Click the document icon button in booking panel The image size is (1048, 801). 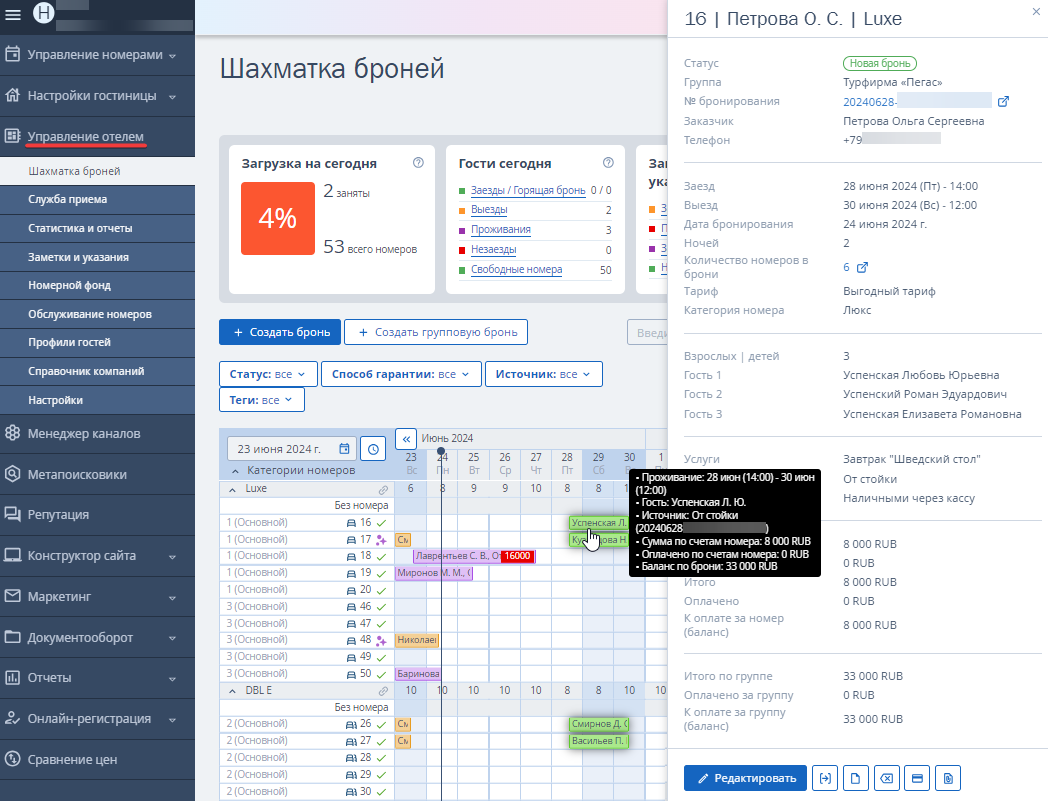click(x=856, y=778)
